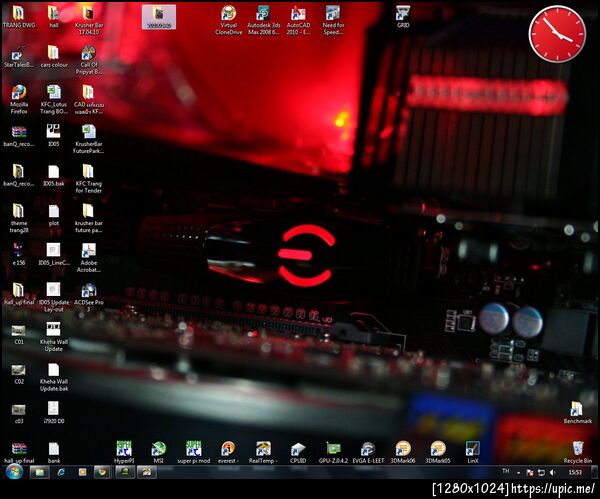The width and height of the screenshot is (600, 499).
Task: Launch AutoCAD 2010 shortcut
Action: coord(298,21)
